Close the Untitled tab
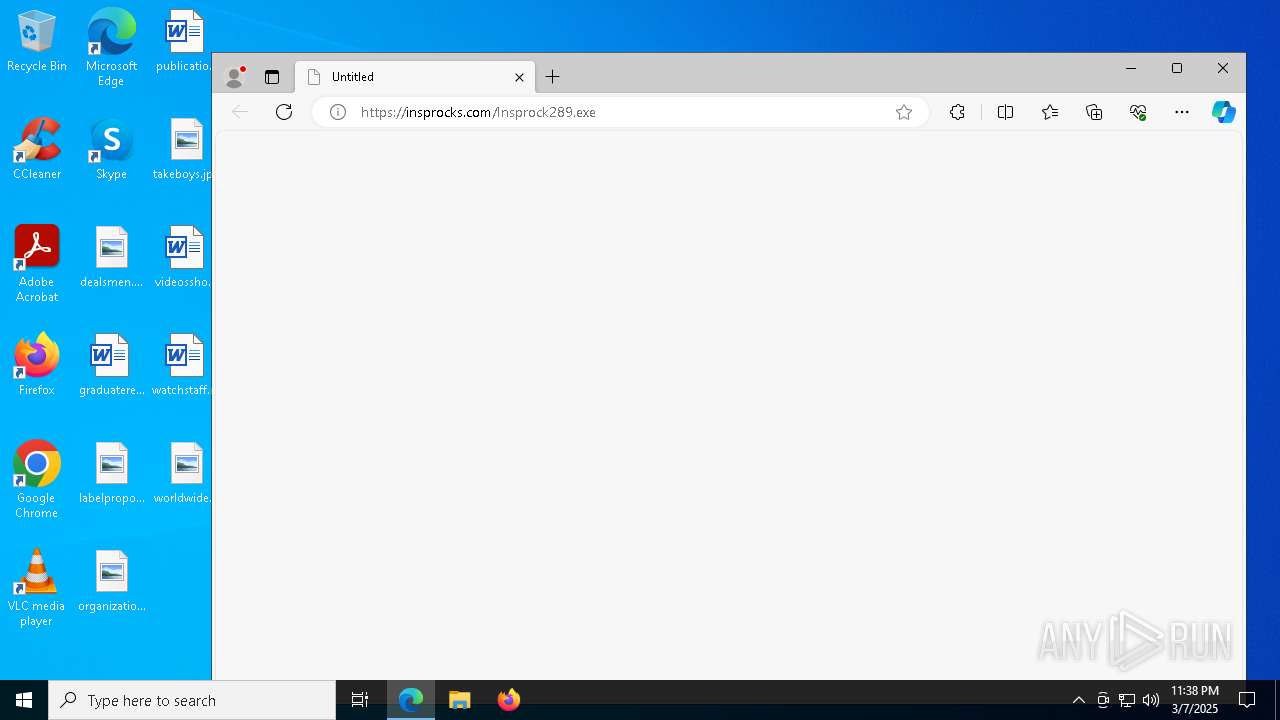1280x720 pixels. click(x=519, y=77)
